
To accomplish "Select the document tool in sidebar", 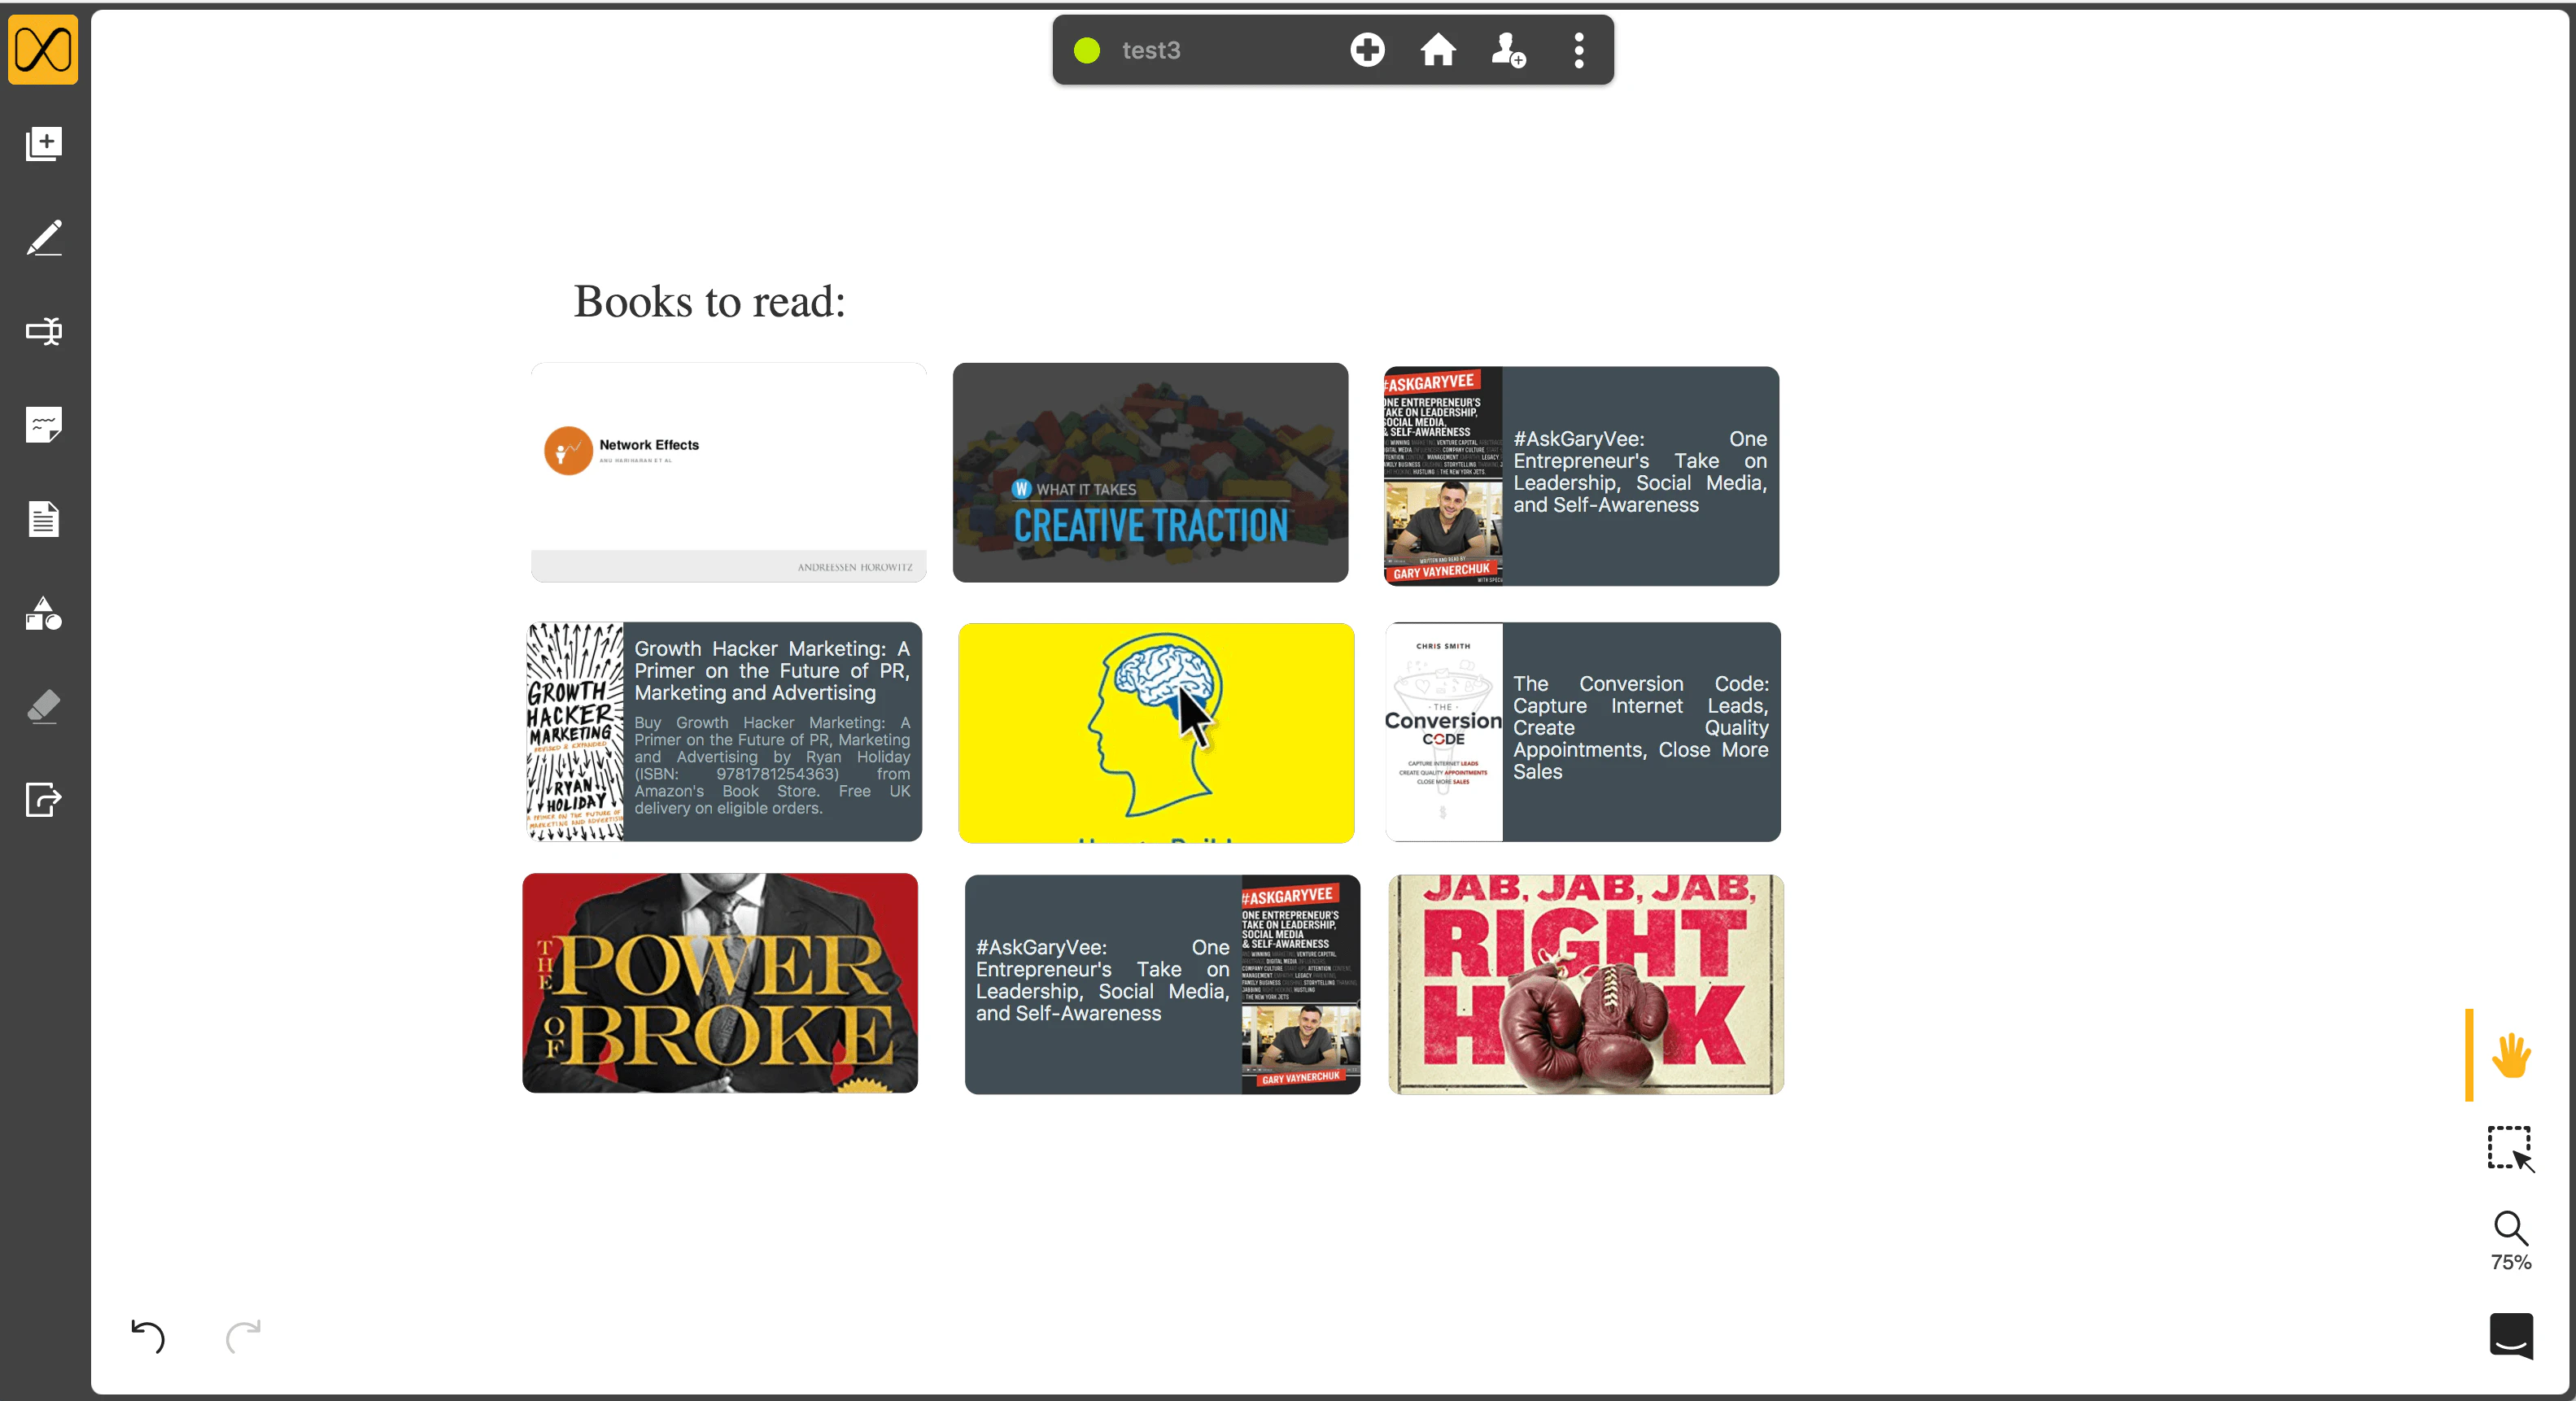I will [x=43, y=519].
